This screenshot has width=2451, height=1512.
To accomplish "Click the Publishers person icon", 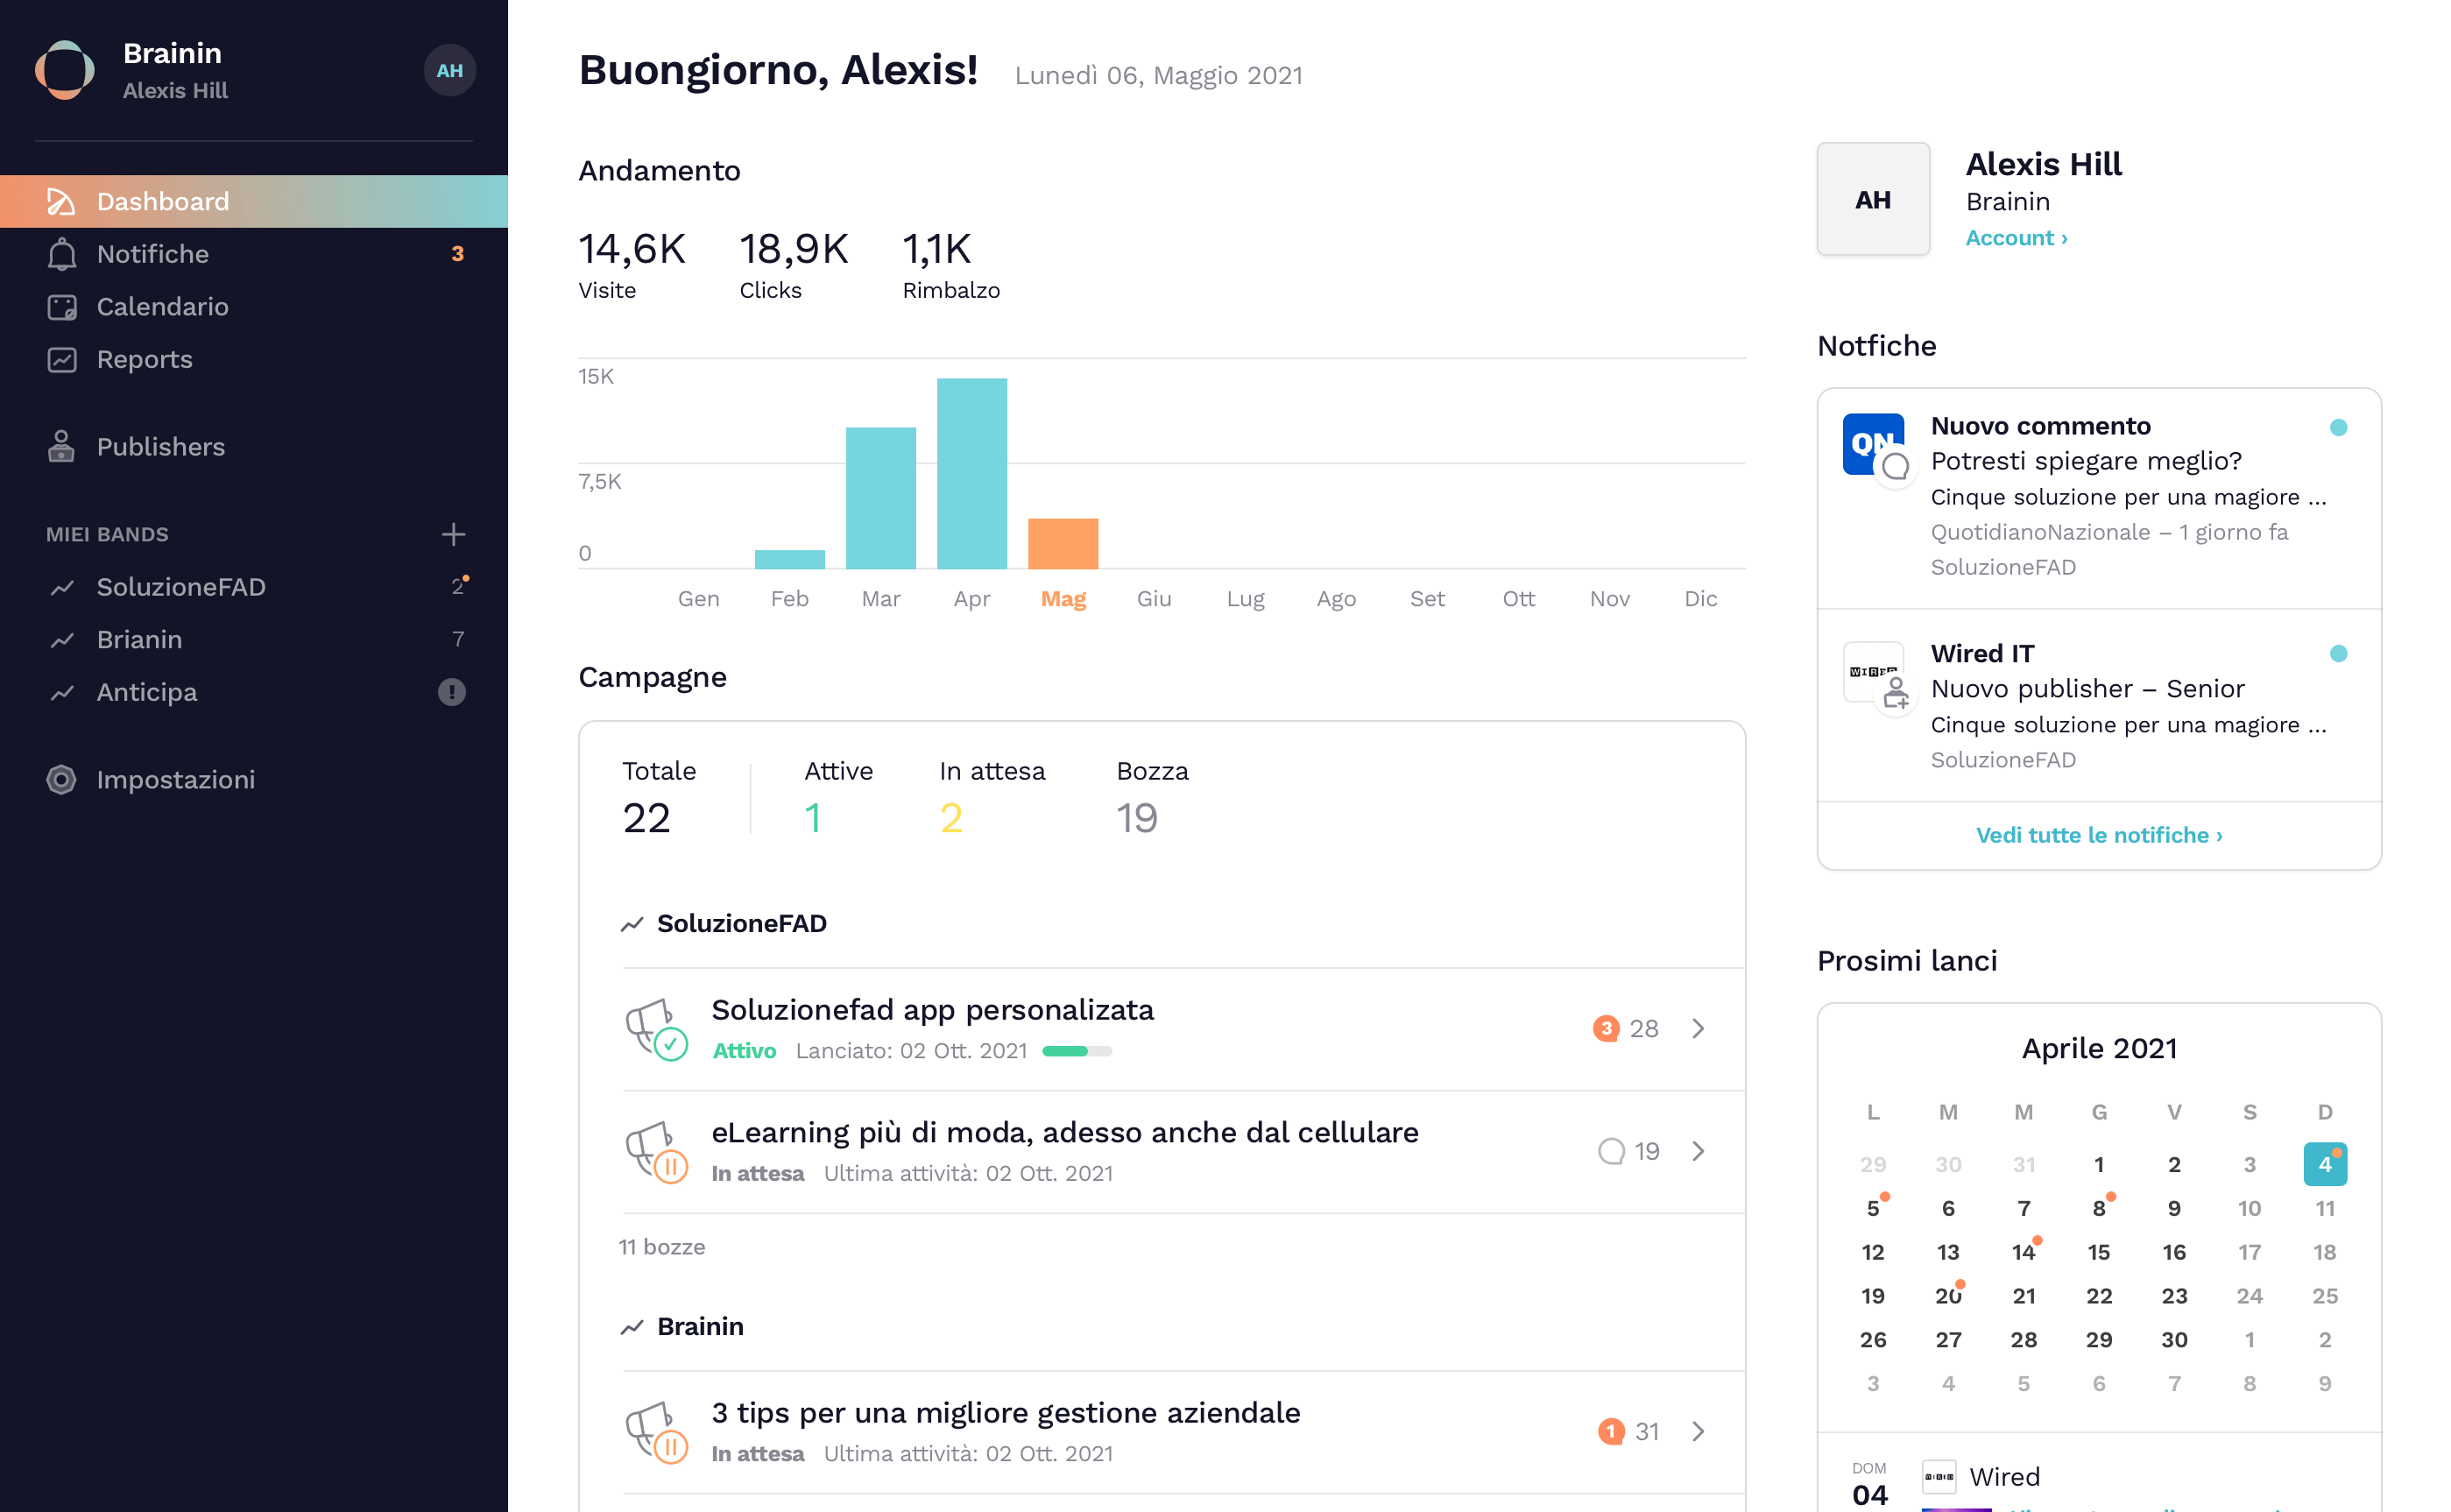I will tap(61, 447).
